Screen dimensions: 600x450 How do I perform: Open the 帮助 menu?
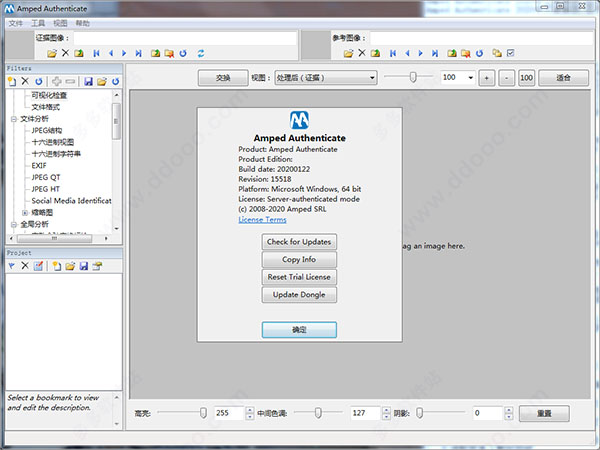(82, 23)
